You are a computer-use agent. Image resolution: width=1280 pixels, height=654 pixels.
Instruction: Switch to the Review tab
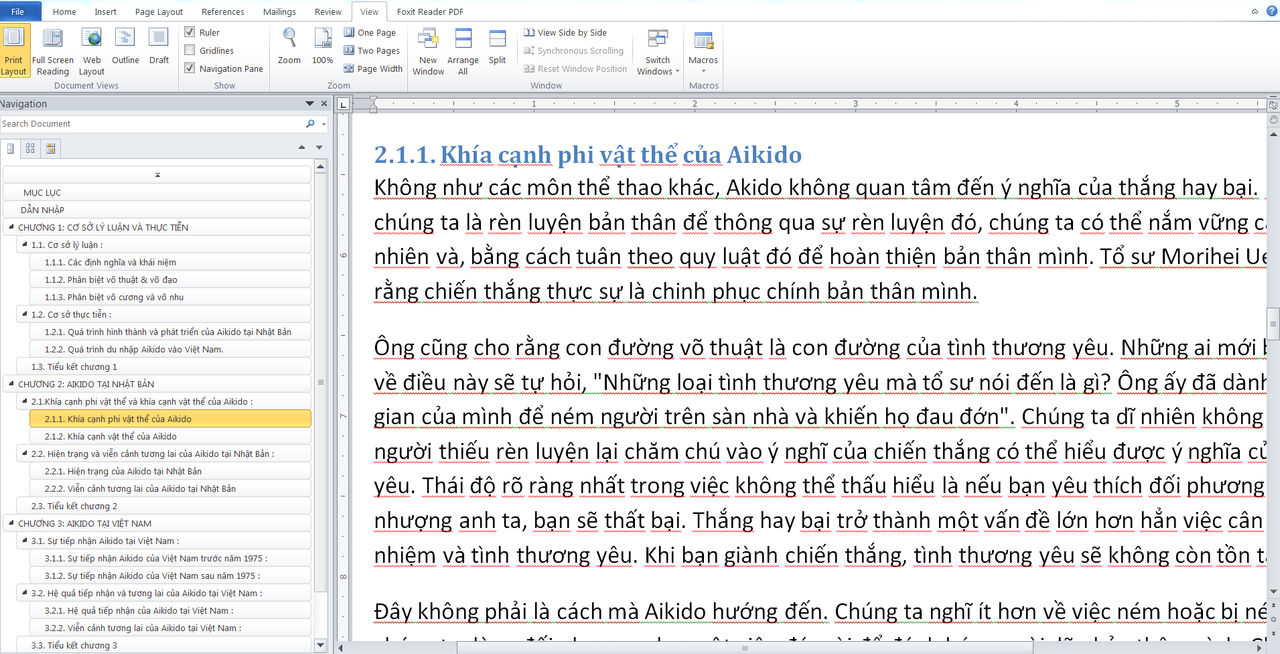pos(328,12)
